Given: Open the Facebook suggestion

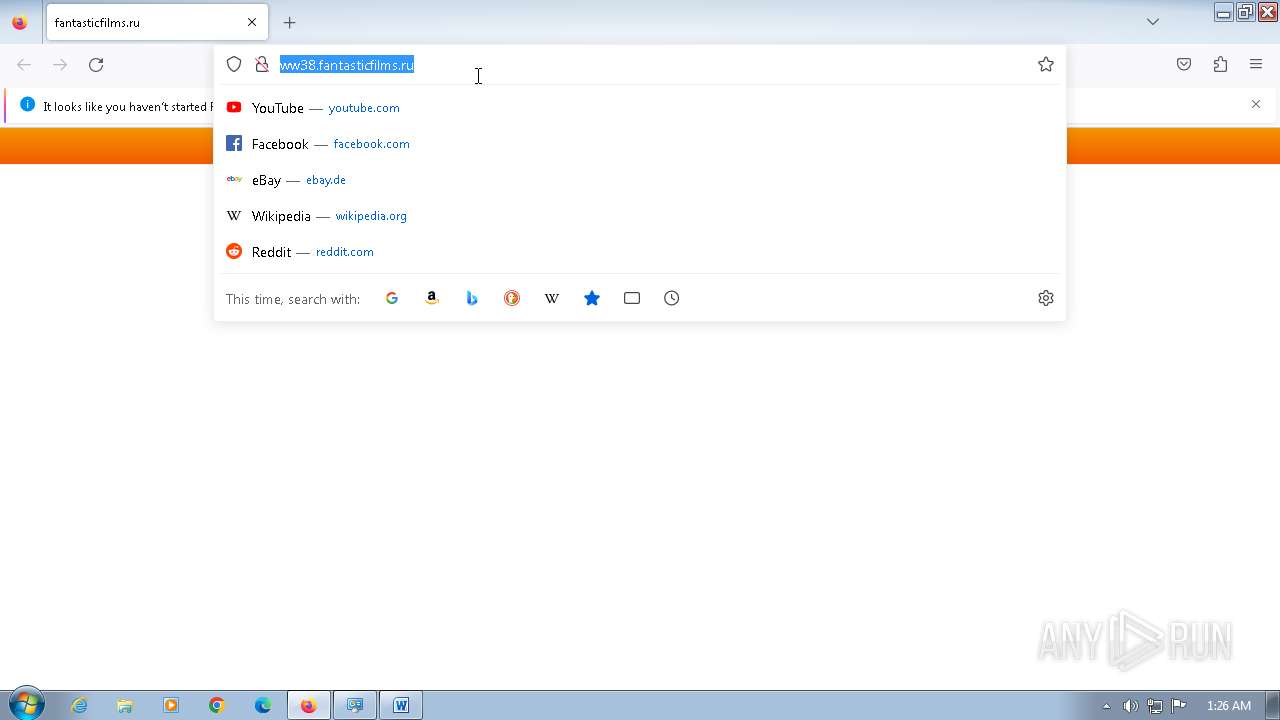Looking at the screenshot, I should 640,144.
